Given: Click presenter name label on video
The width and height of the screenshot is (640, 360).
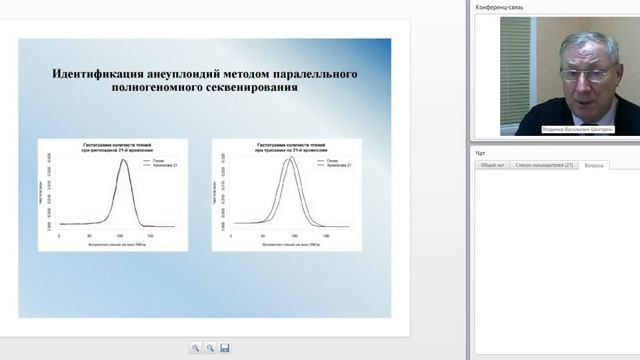Looking at the screenshot, I should (578, 129).
